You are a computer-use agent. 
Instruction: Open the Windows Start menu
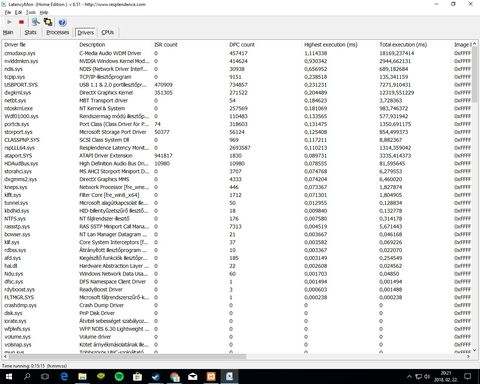point(9,377)
